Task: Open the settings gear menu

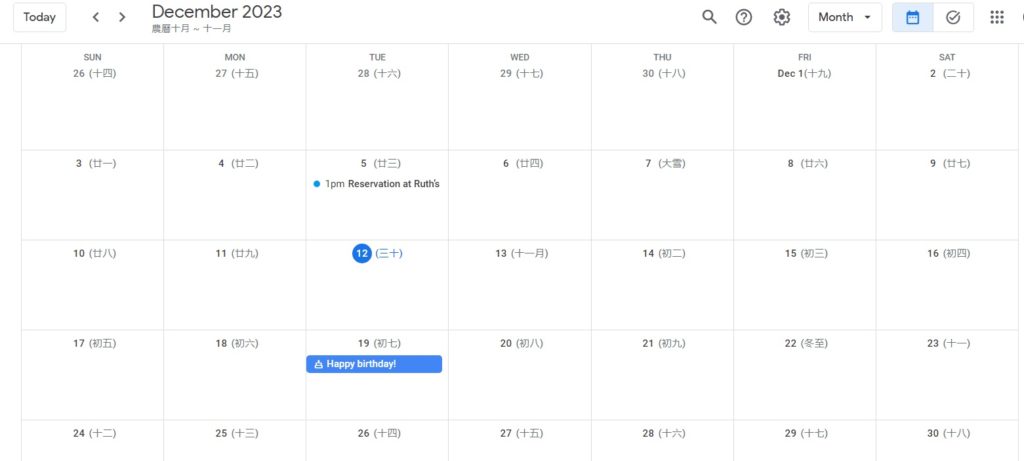Action: 782,17
